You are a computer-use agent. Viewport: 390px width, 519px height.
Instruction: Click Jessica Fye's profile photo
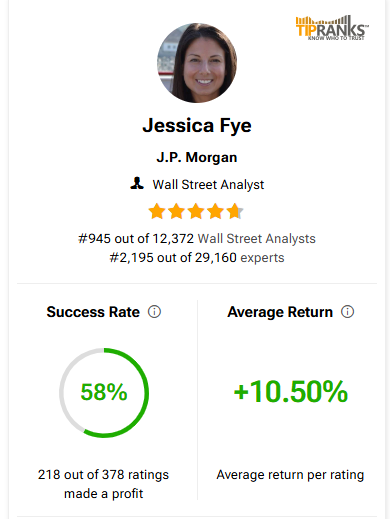pos(197,63)
